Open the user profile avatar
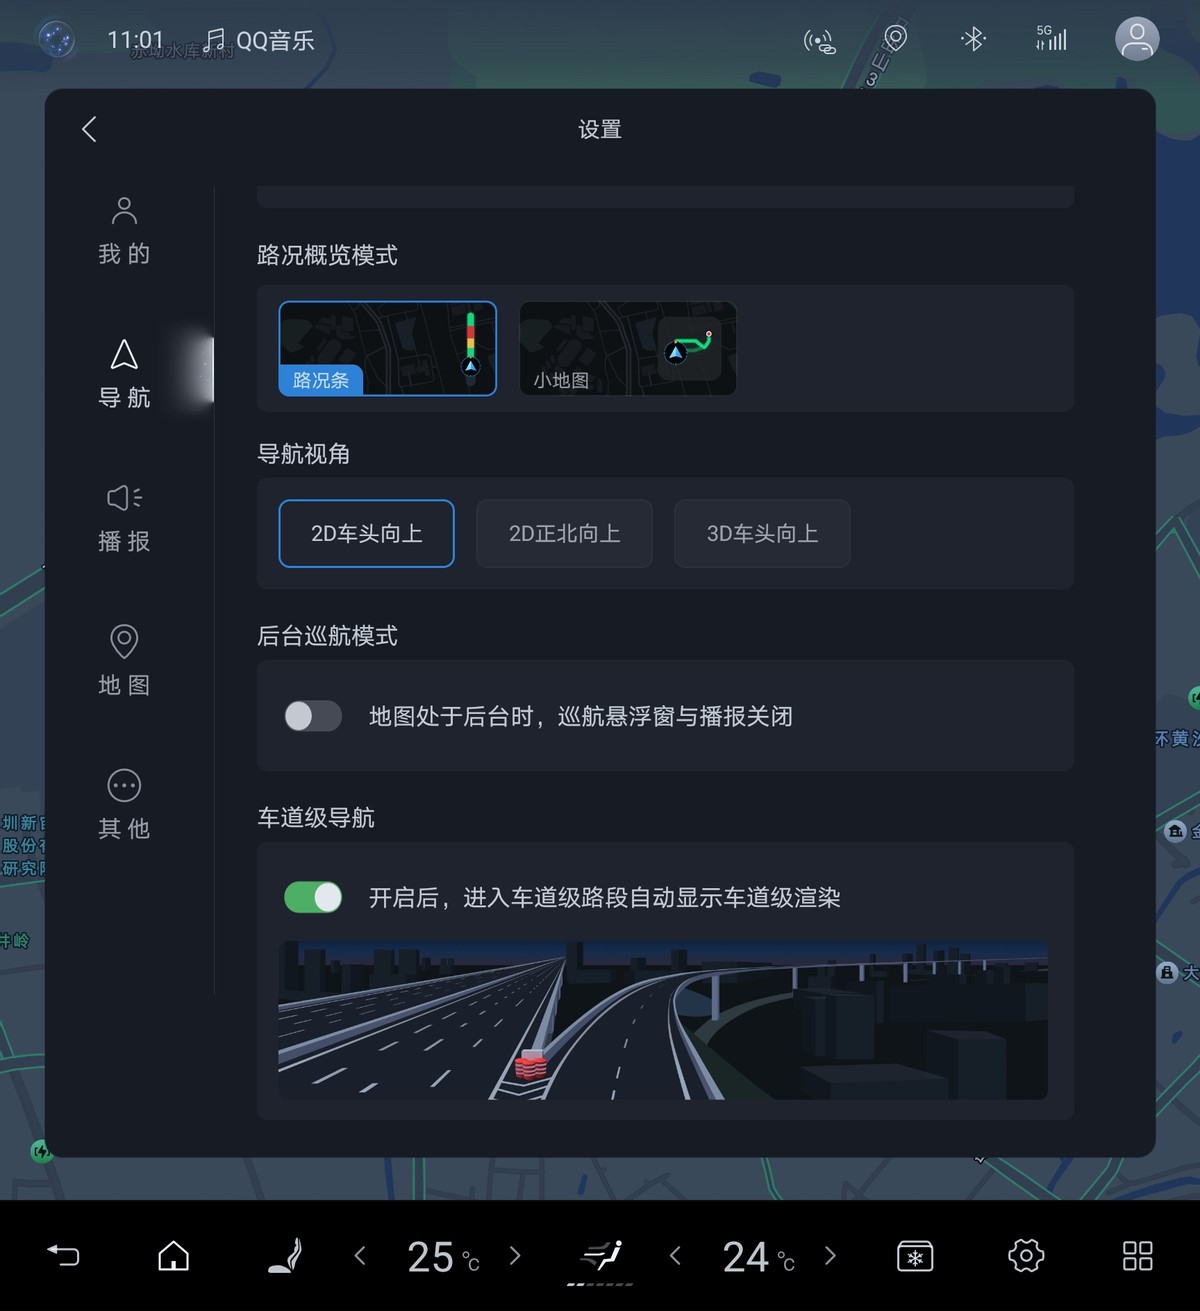This screenshot has width=1200, height=1311. click(1137, 39)
